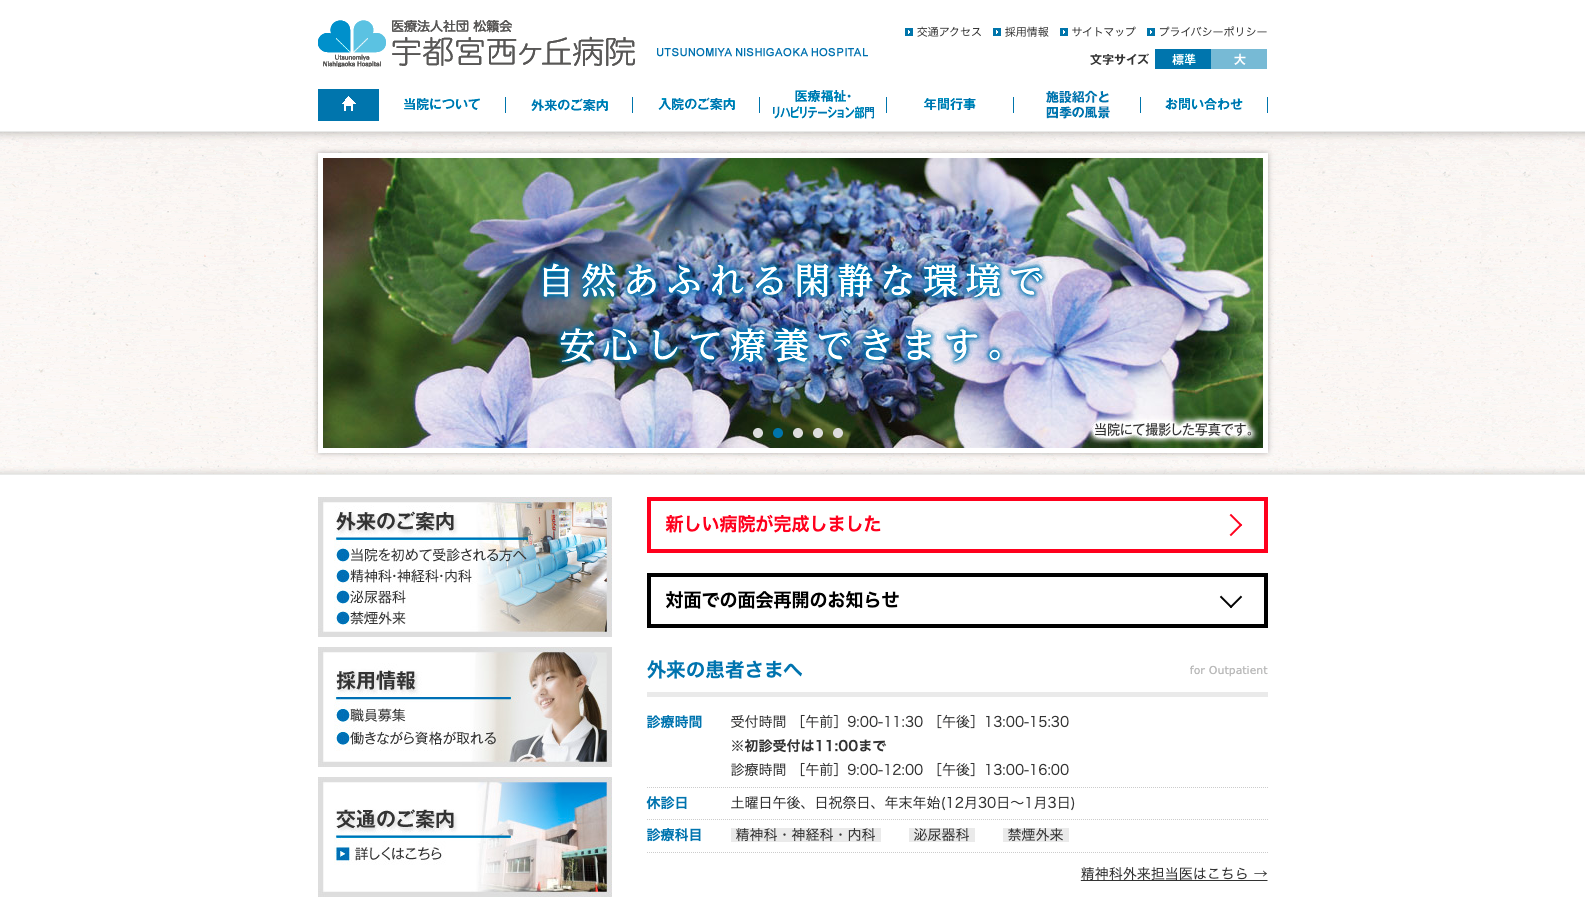Select the last slideshow indicator dot
This screenshot has height=900, width=1585.
tap(838, 433)
